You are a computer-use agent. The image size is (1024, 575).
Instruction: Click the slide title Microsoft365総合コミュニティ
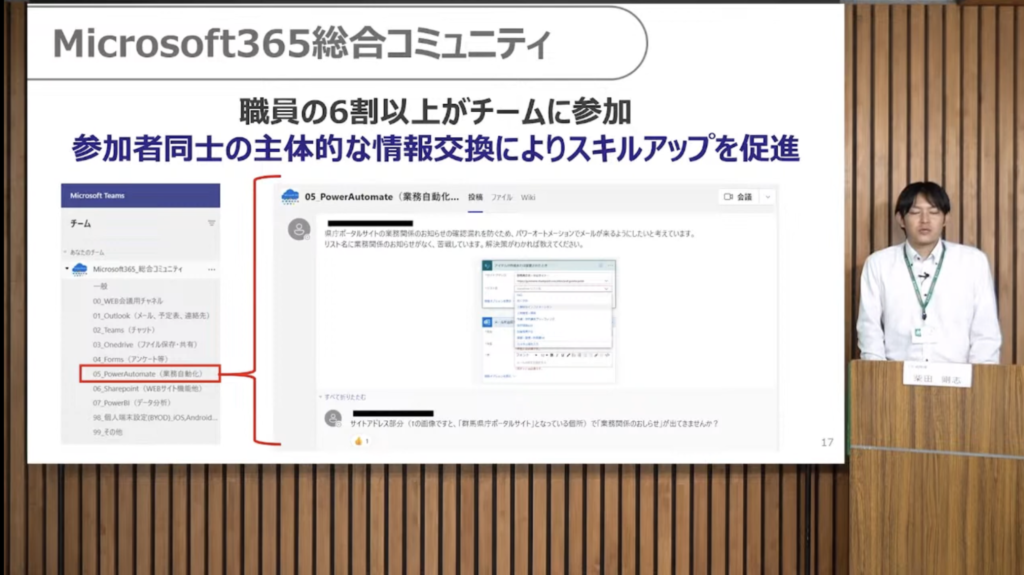[x=302, y=43]
